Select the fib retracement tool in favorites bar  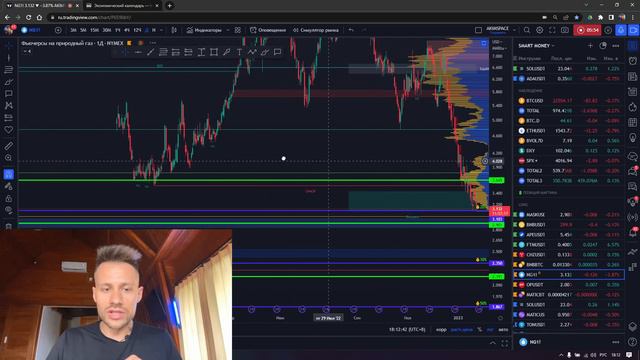point(163,52)
